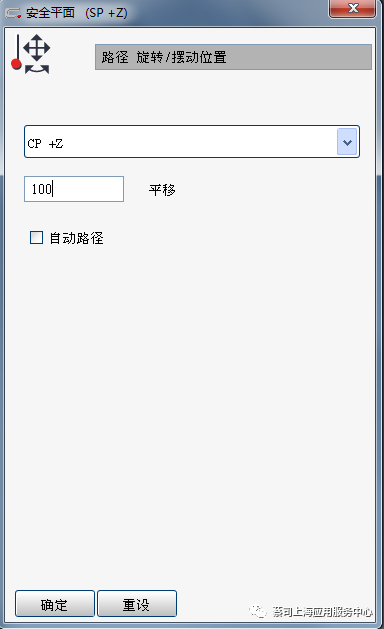This screenshot has height=629, width=384.
Task: Close the 安全平面 (SP +Z) dialog
Action: (352, 8)
